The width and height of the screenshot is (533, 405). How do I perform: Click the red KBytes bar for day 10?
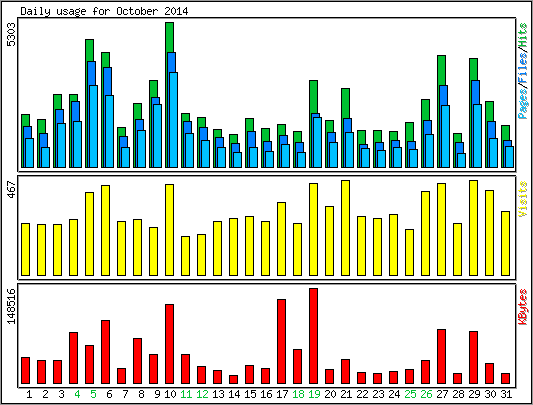coord(170,344)
